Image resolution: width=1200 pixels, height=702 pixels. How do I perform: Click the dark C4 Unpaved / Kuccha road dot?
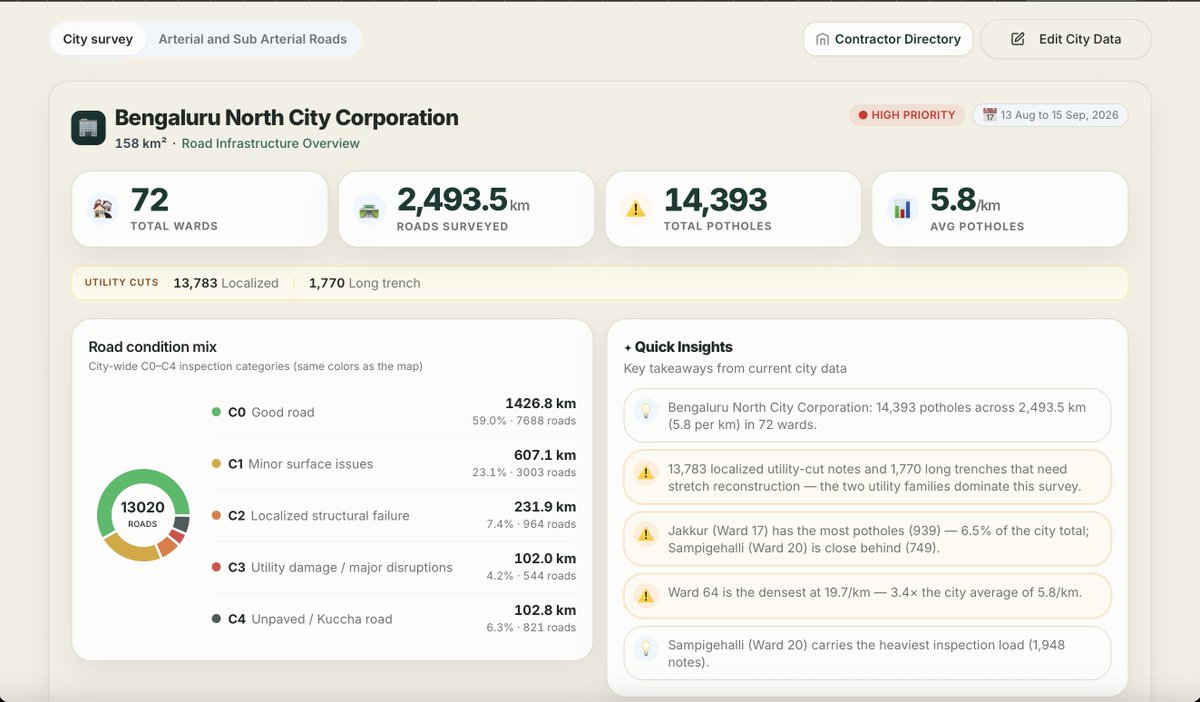coord(216,619)
